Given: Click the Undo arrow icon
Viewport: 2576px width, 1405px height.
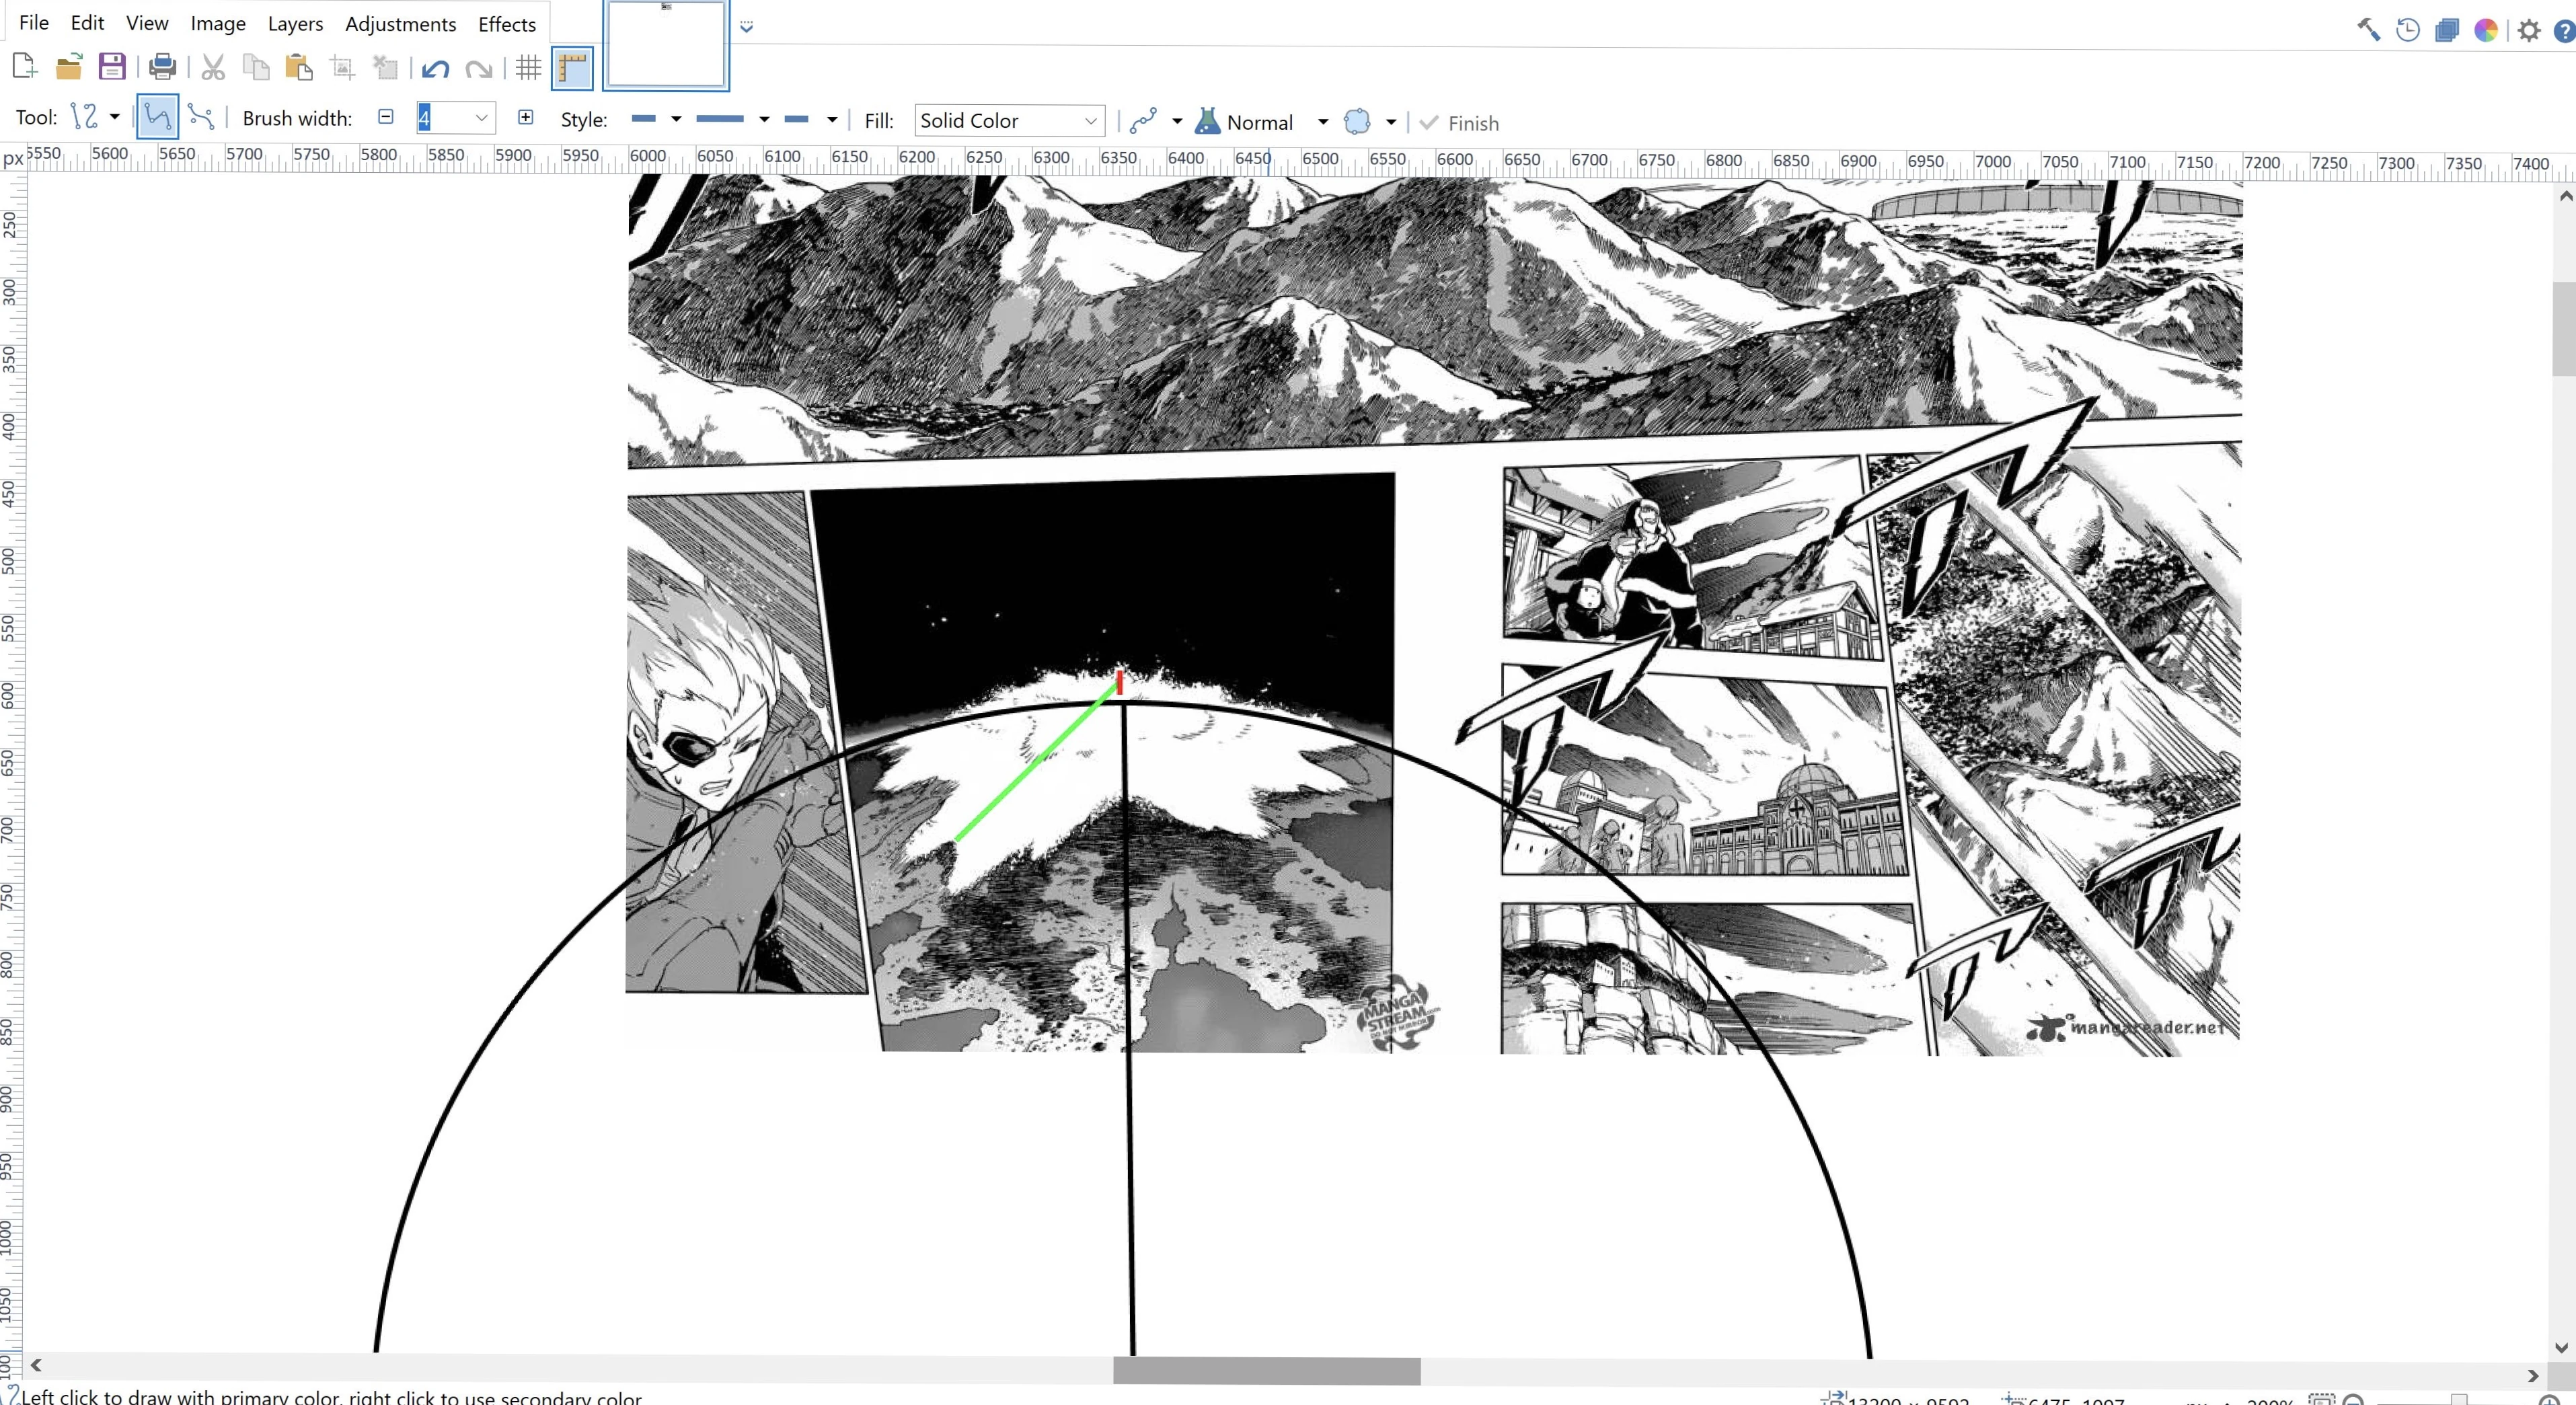Looking at the screenshot, I should 435,68.
